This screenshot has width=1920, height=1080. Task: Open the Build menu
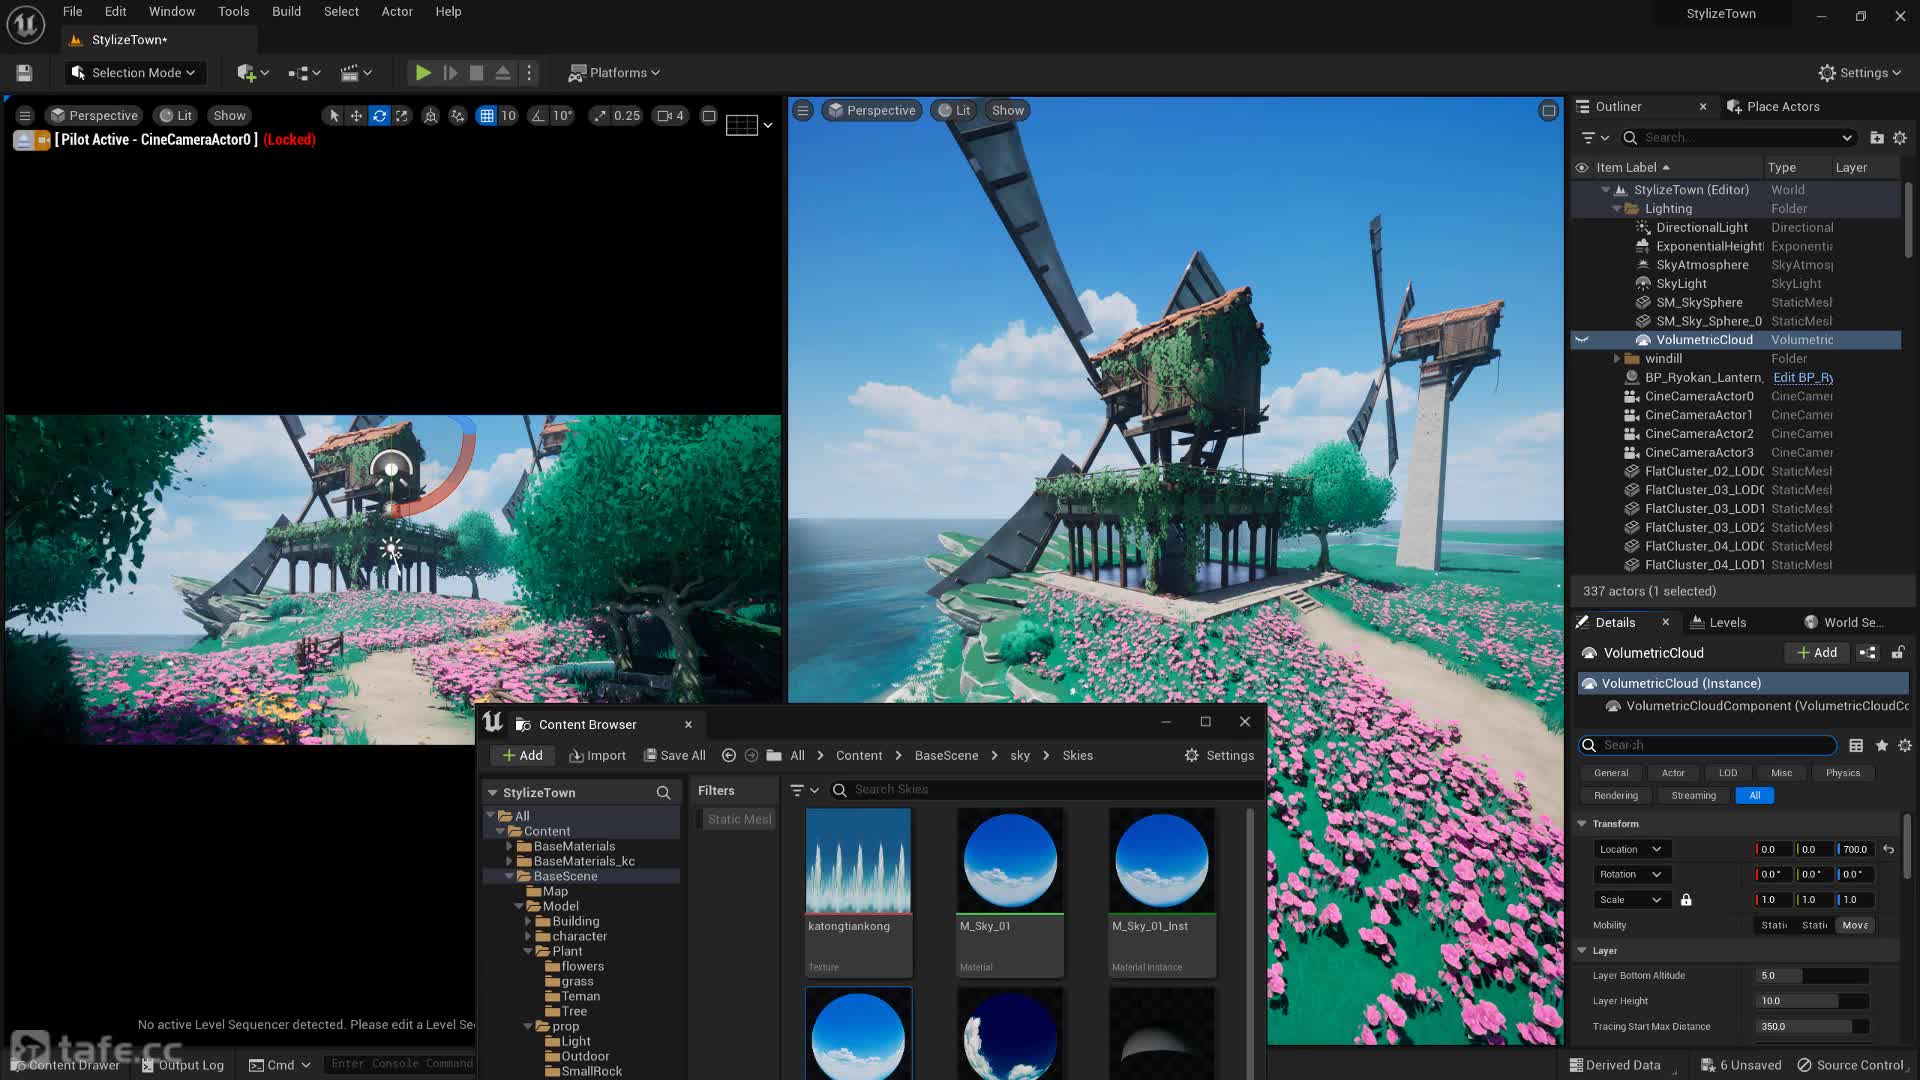[286, 12]
